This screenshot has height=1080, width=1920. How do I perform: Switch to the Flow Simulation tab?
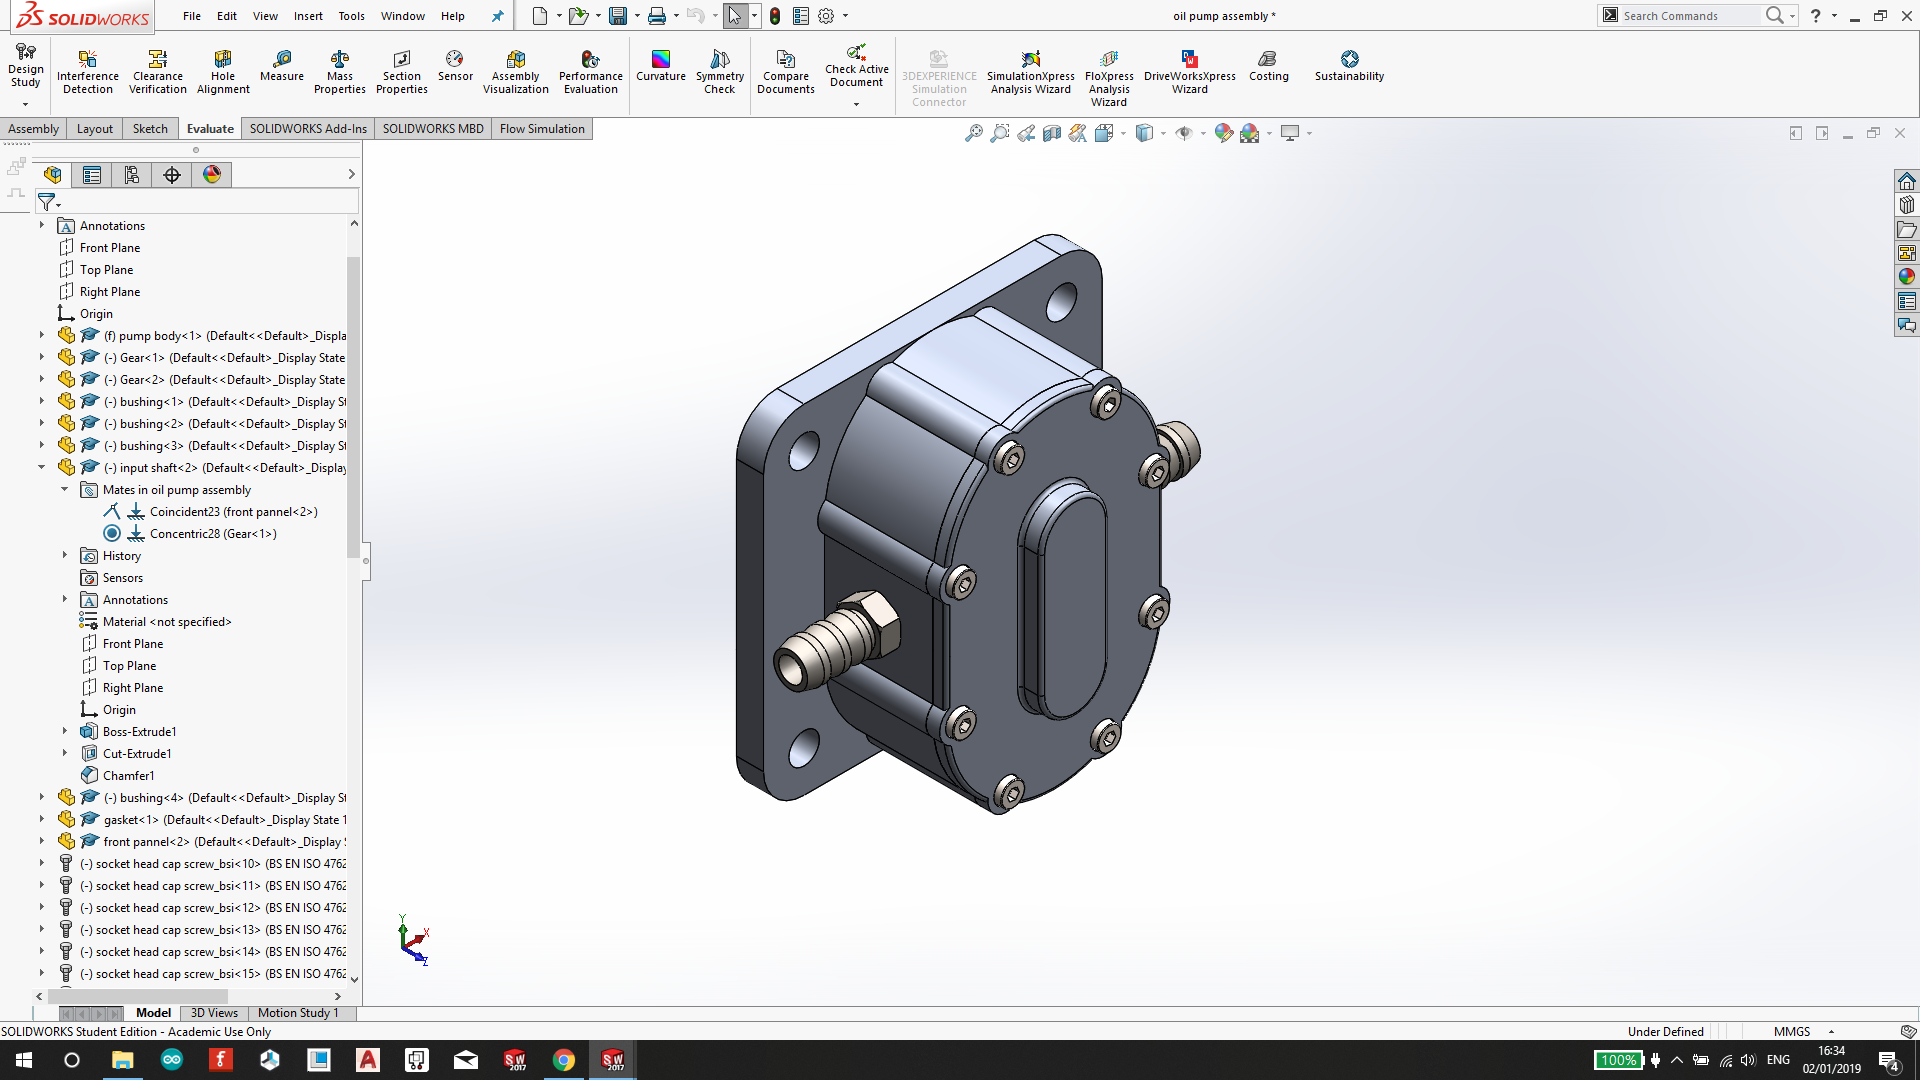542,129
